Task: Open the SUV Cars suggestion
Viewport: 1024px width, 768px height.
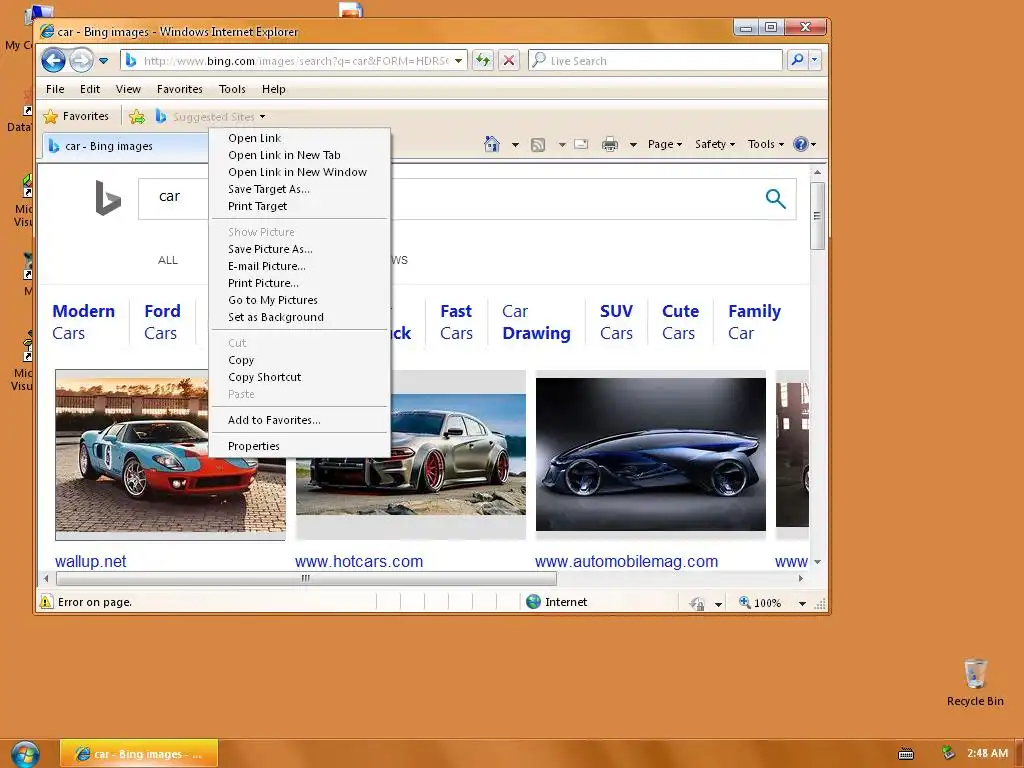Action: tap(616, 322)
